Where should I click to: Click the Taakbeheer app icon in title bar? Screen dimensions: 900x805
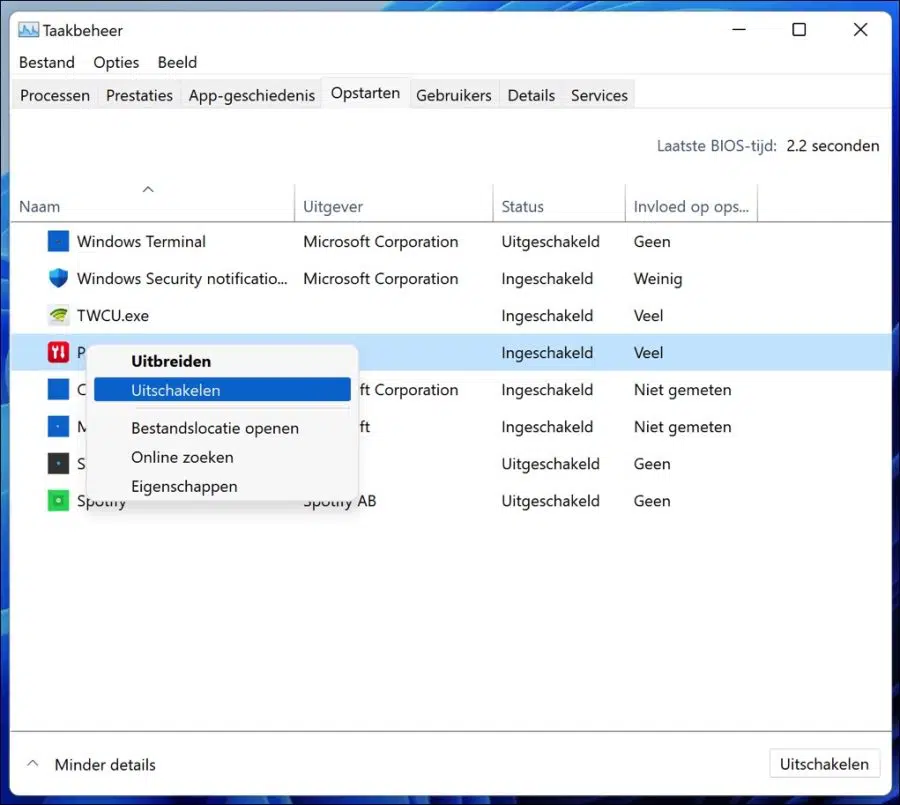click(28, 30)
